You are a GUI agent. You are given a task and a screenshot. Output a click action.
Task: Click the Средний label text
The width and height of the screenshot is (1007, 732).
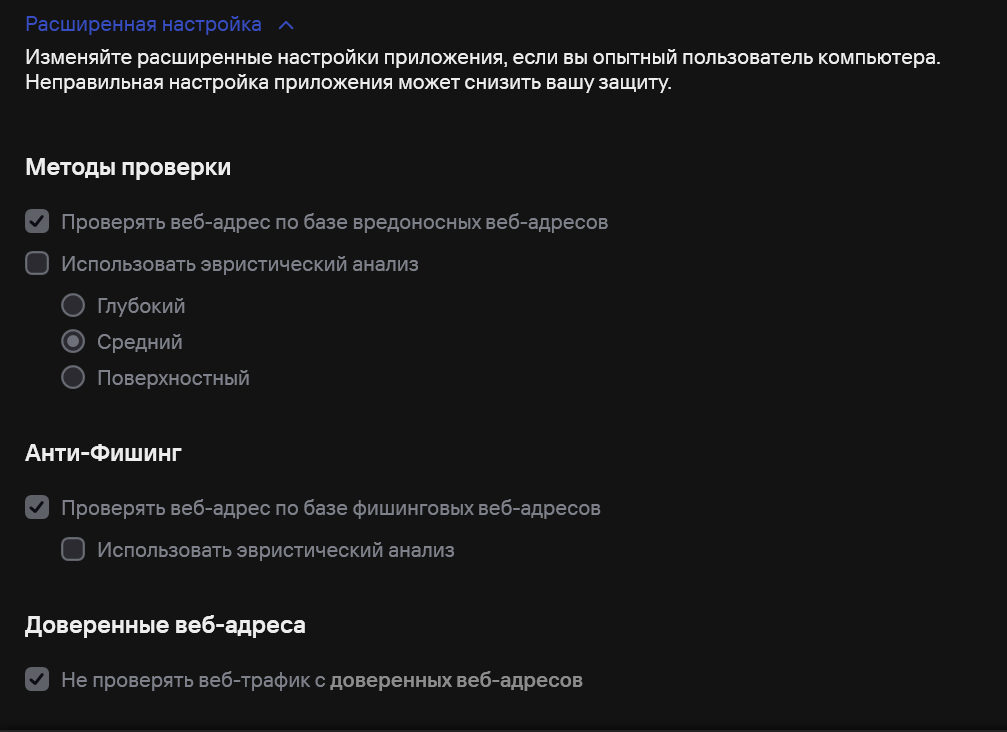tap(139, 342)
